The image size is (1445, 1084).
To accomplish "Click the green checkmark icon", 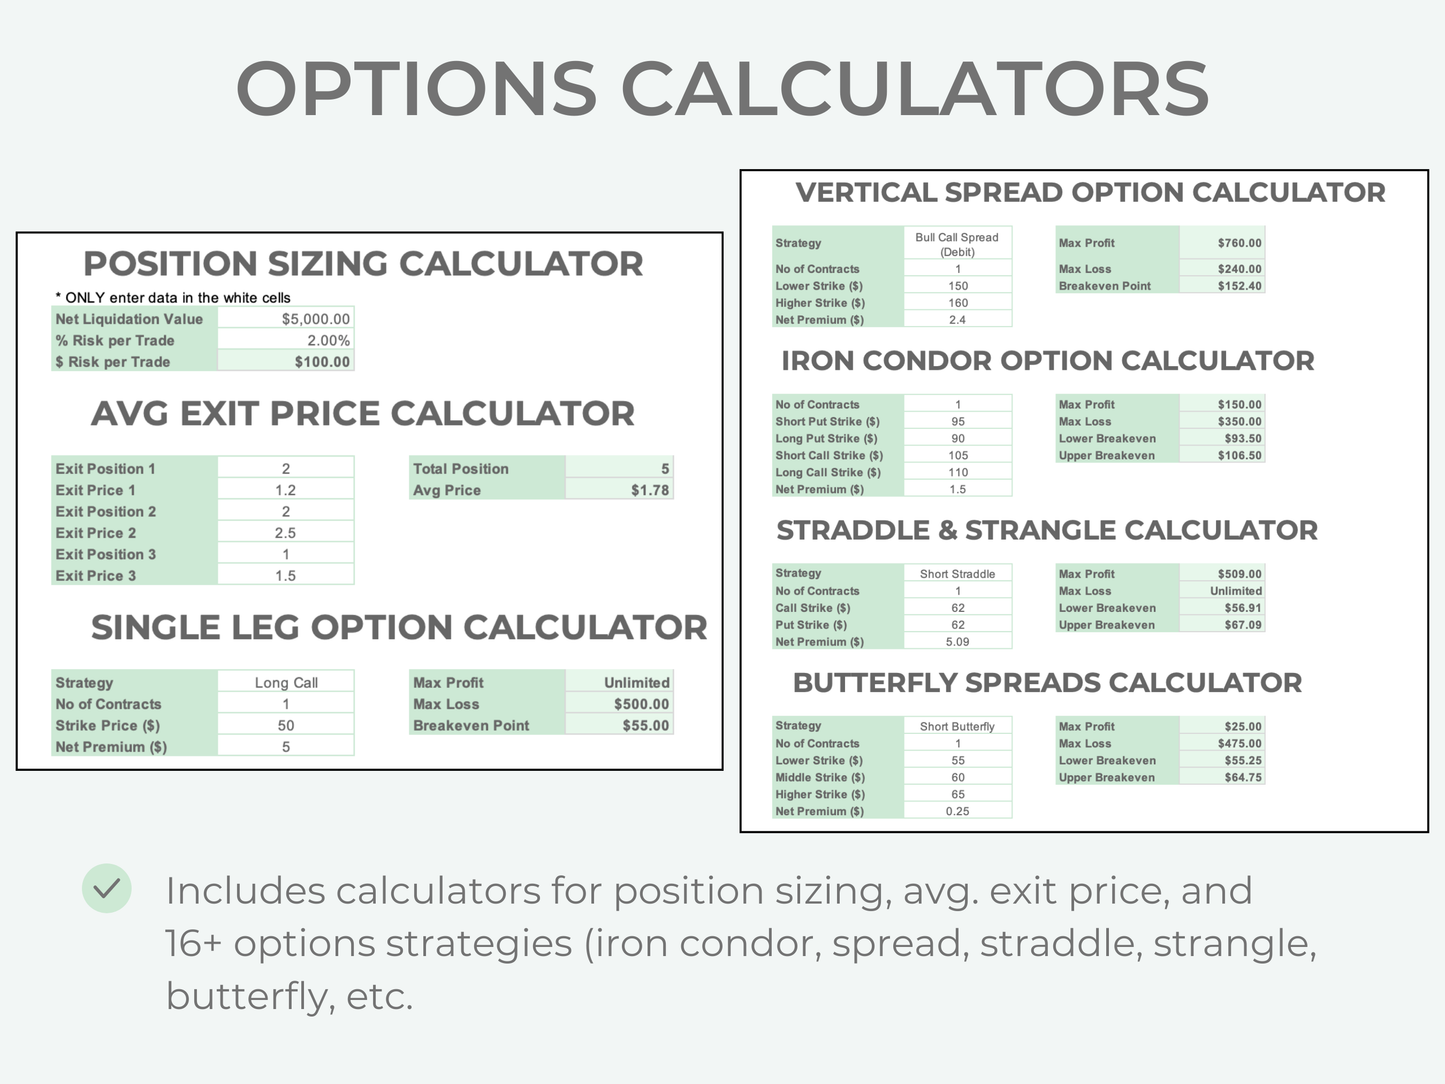I will point(107,888).
